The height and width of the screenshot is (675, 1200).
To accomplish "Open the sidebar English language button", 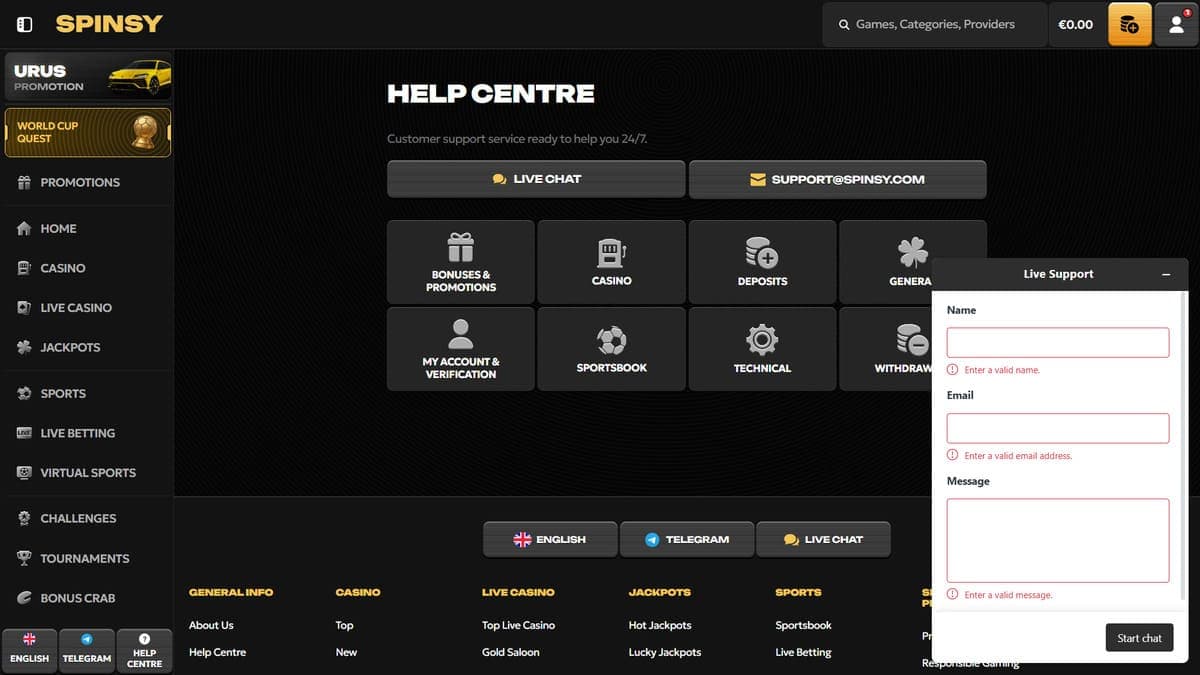I will 29,650.
